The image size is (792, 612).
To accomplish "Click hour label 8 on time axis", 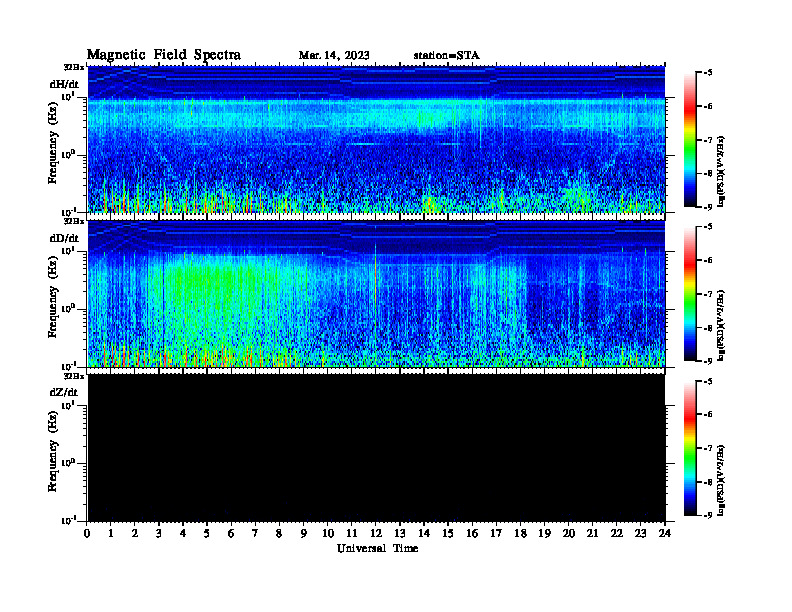I will click(279, 534).
